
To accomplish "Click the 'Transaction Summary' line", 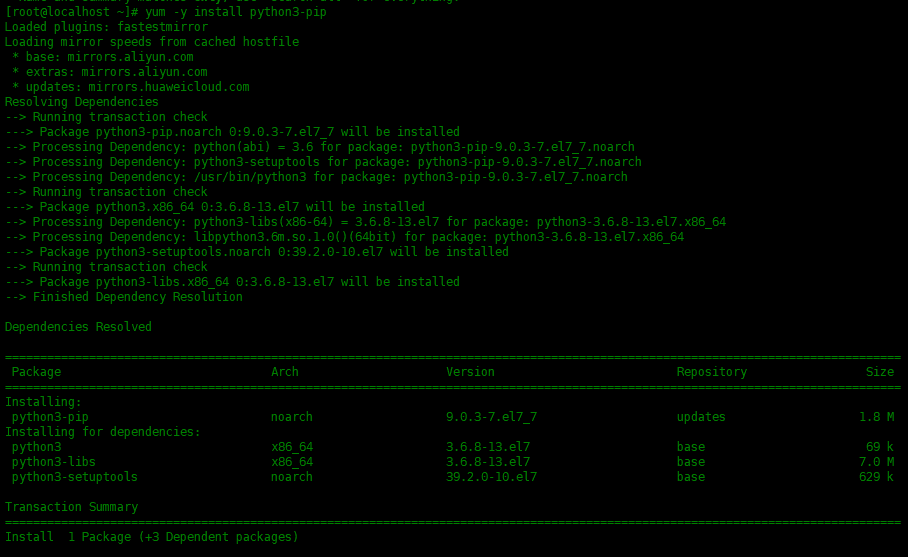I will 71,507.
